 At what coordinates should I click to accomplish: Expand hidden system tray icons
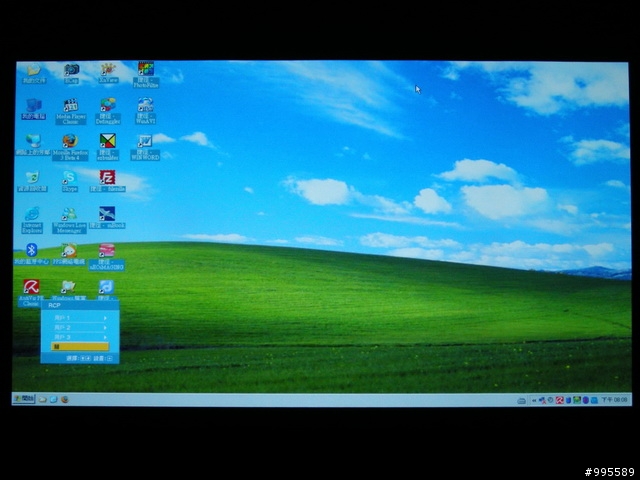[533, 400]
